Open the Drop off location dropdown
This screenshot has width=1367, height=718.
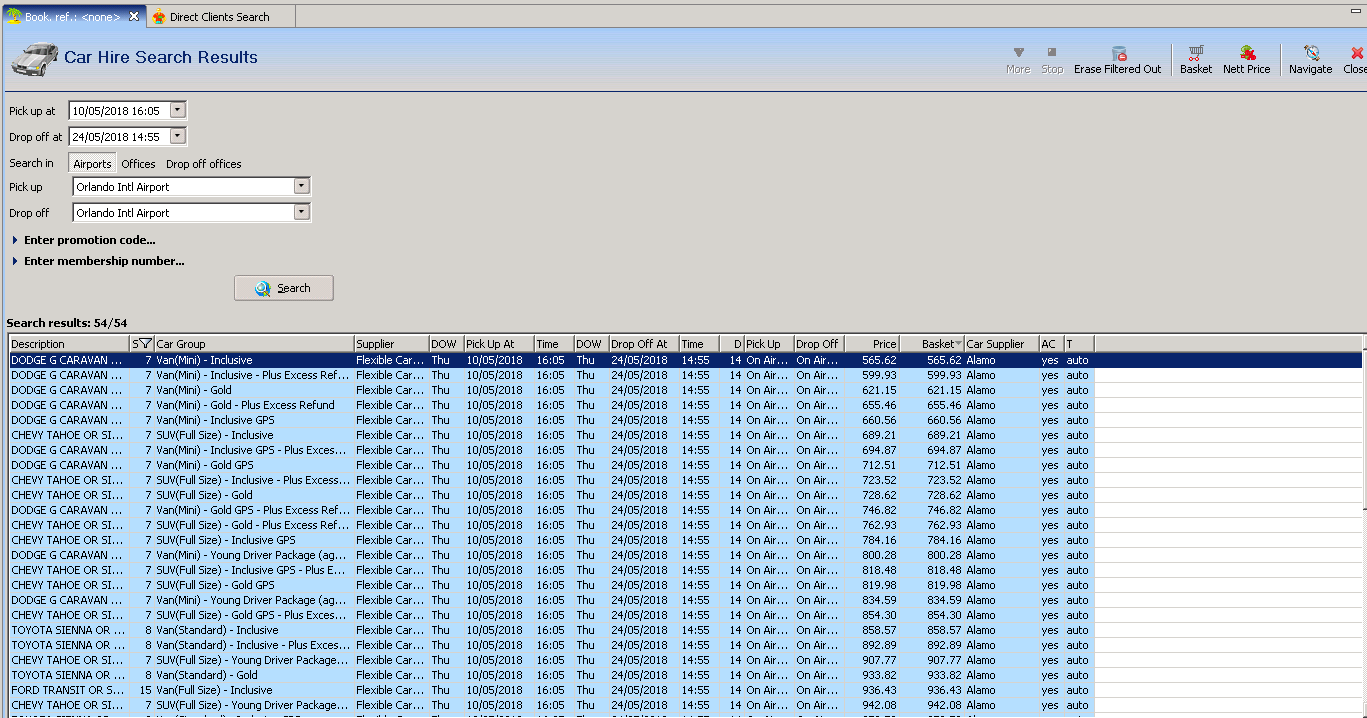click(301, 212)
